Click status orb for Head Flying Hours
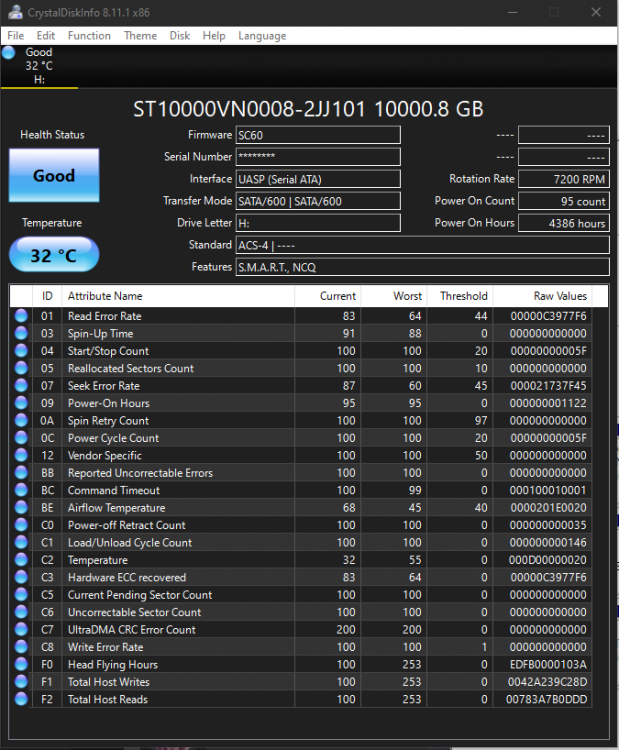This screenshot has height=750, width=619. pos(21,664)
